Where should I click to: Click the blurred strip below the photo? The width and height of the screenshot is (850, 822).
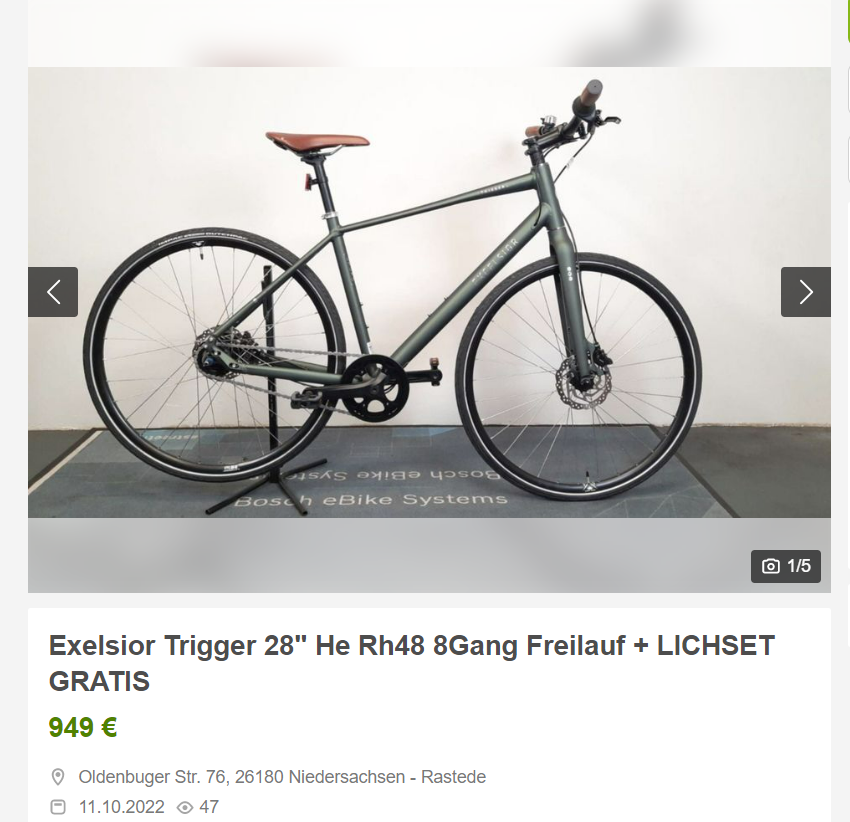(429, 555)
